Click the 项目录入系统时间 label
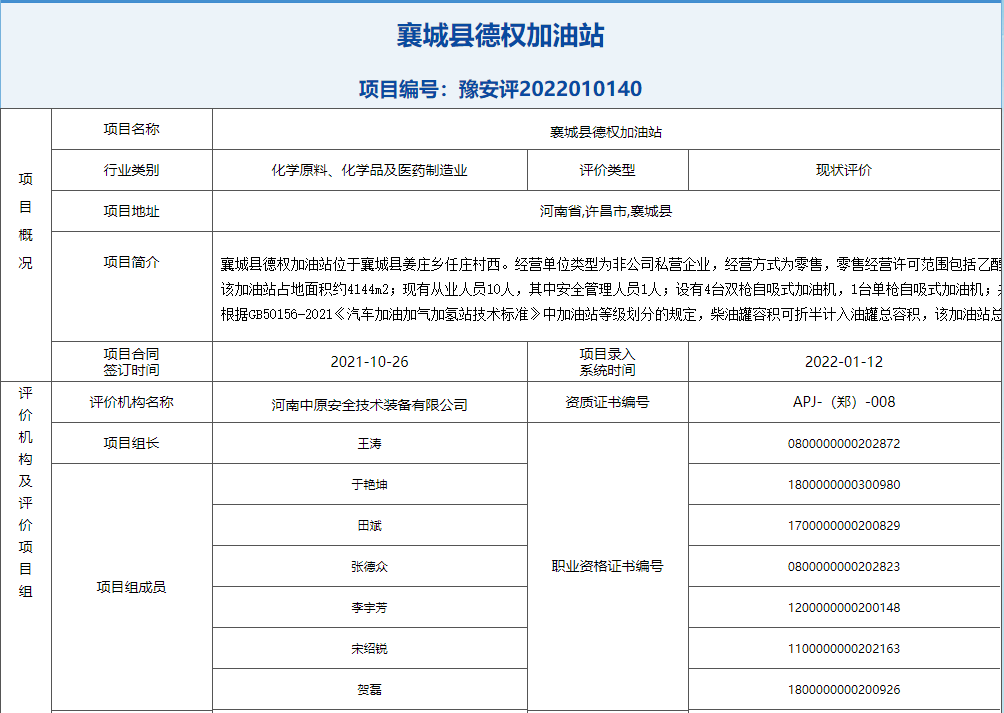Image resolution: width=1004 pixels, height=713 pixels. tap(608, 362)
